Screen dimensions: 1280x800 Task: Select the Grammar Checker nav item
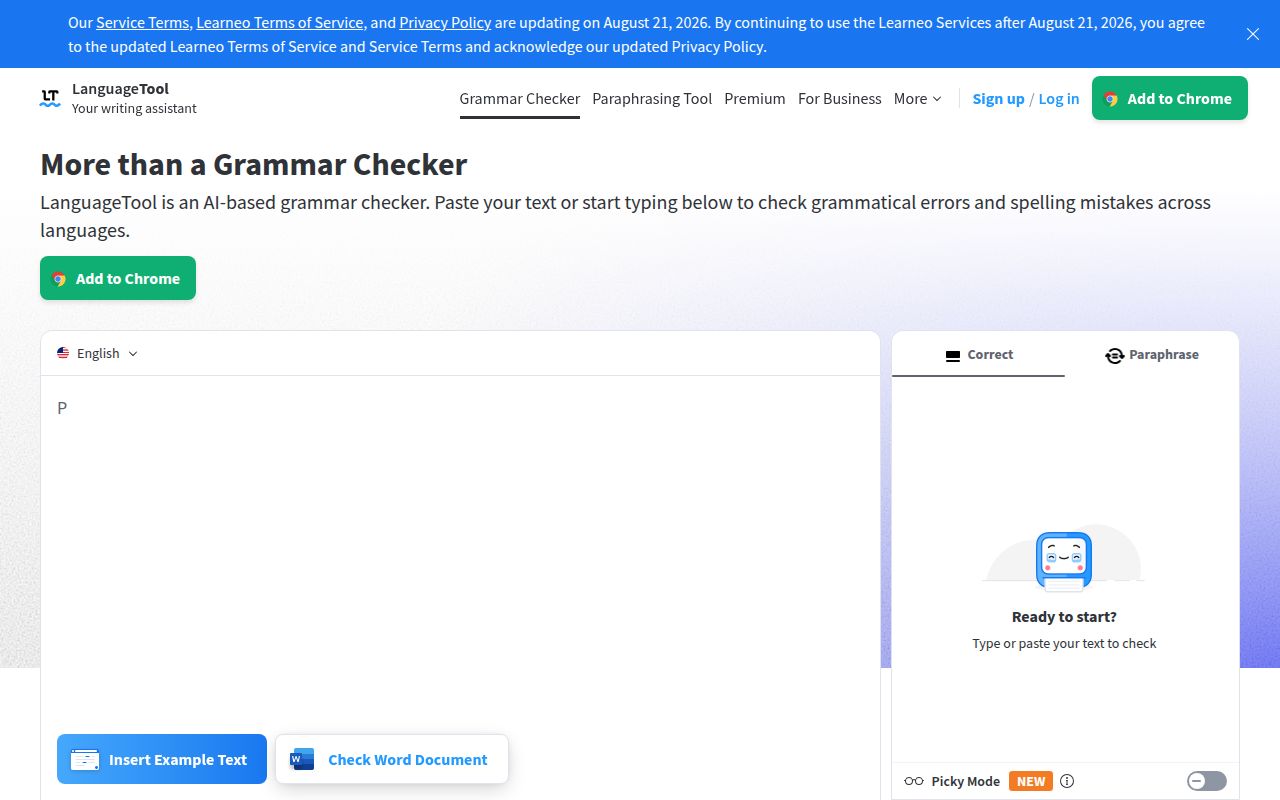pyautogui.click(x=520, y=98)
